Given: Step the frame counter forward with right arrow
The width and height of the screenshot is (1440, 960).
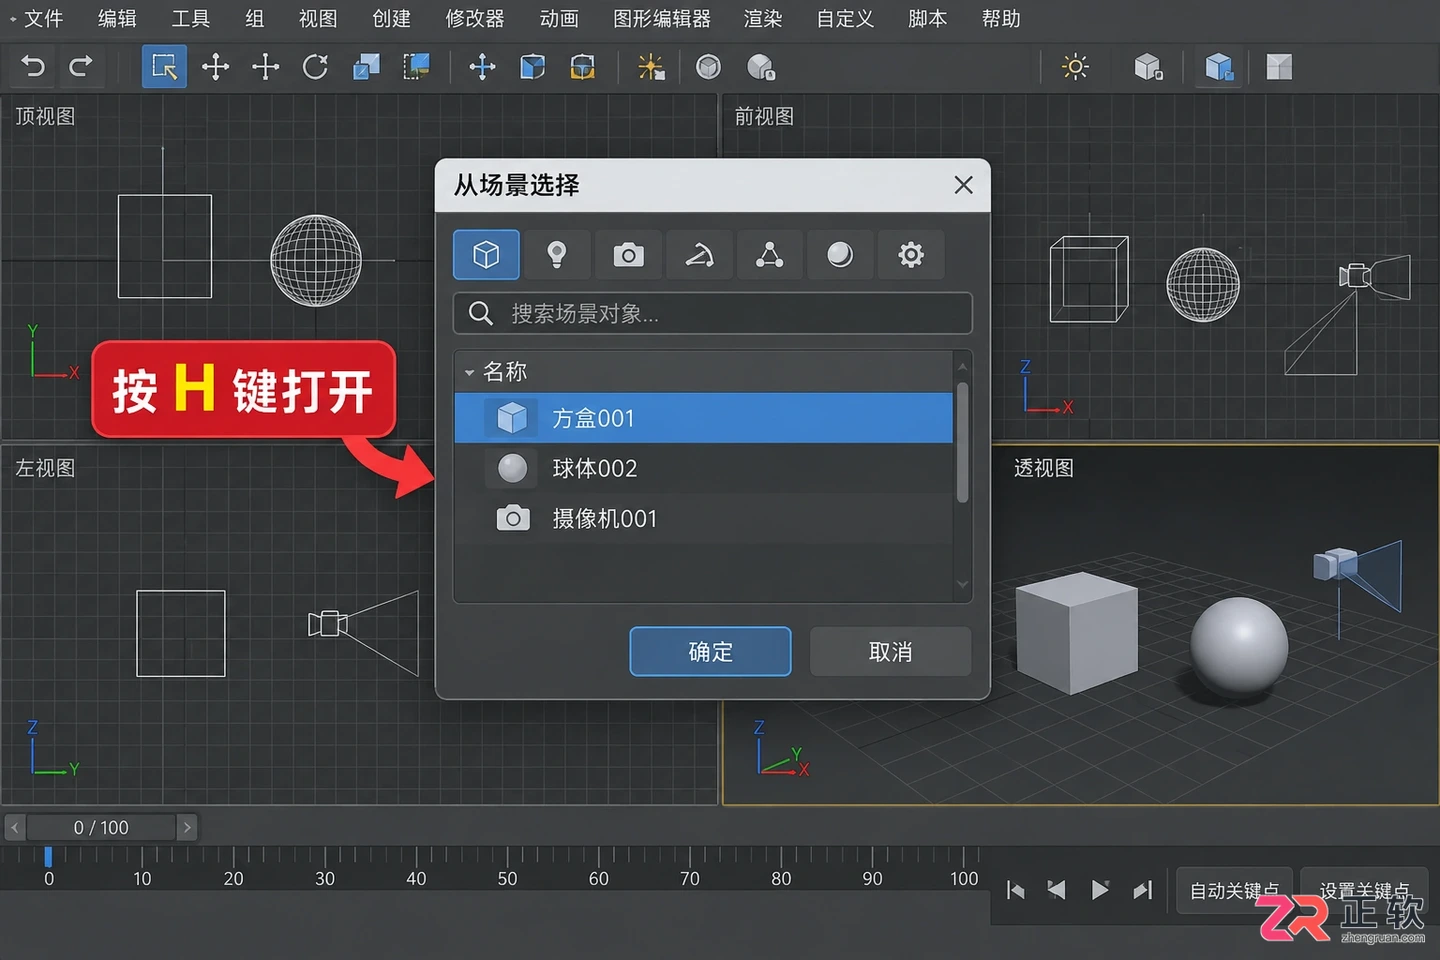Looking at the screenshot, I should pos(187,827).
